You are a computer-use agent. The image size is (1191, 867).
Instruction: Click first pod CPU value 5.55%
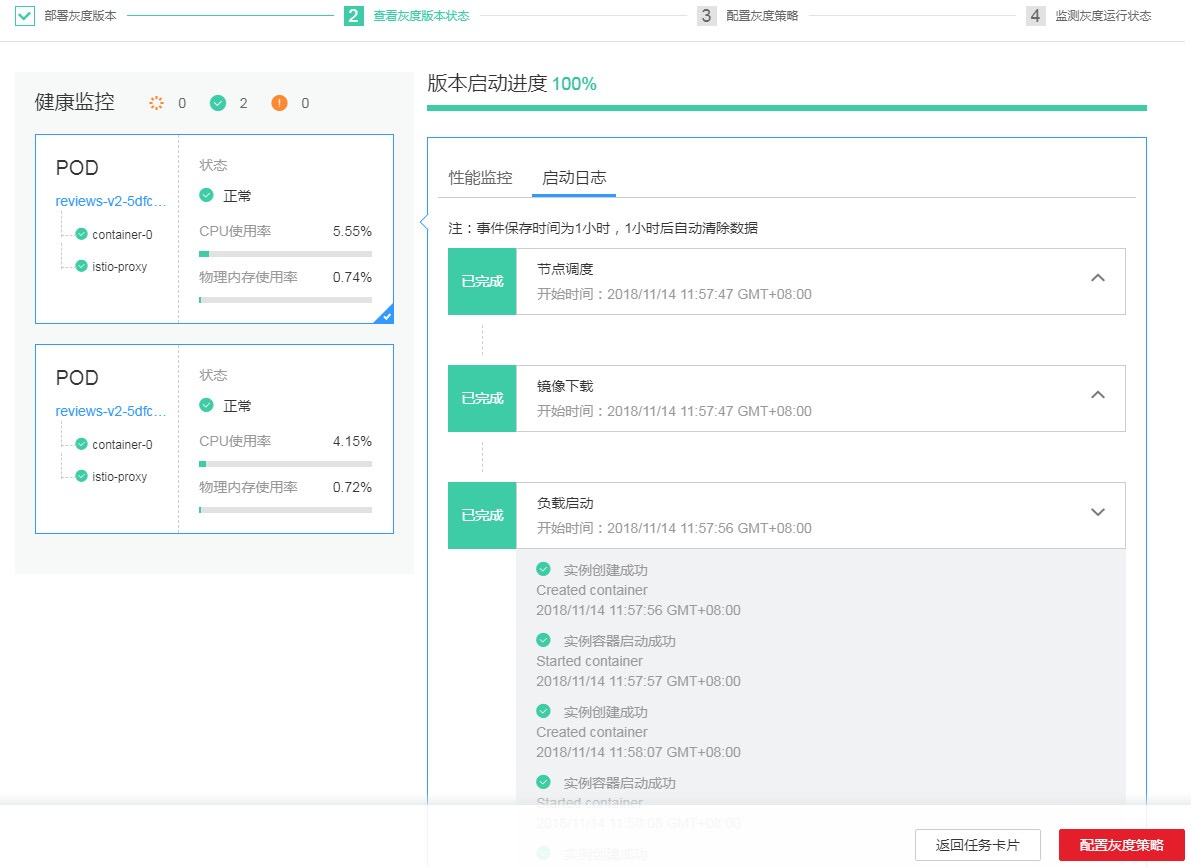pyautogui.click(x=352, y=231)
